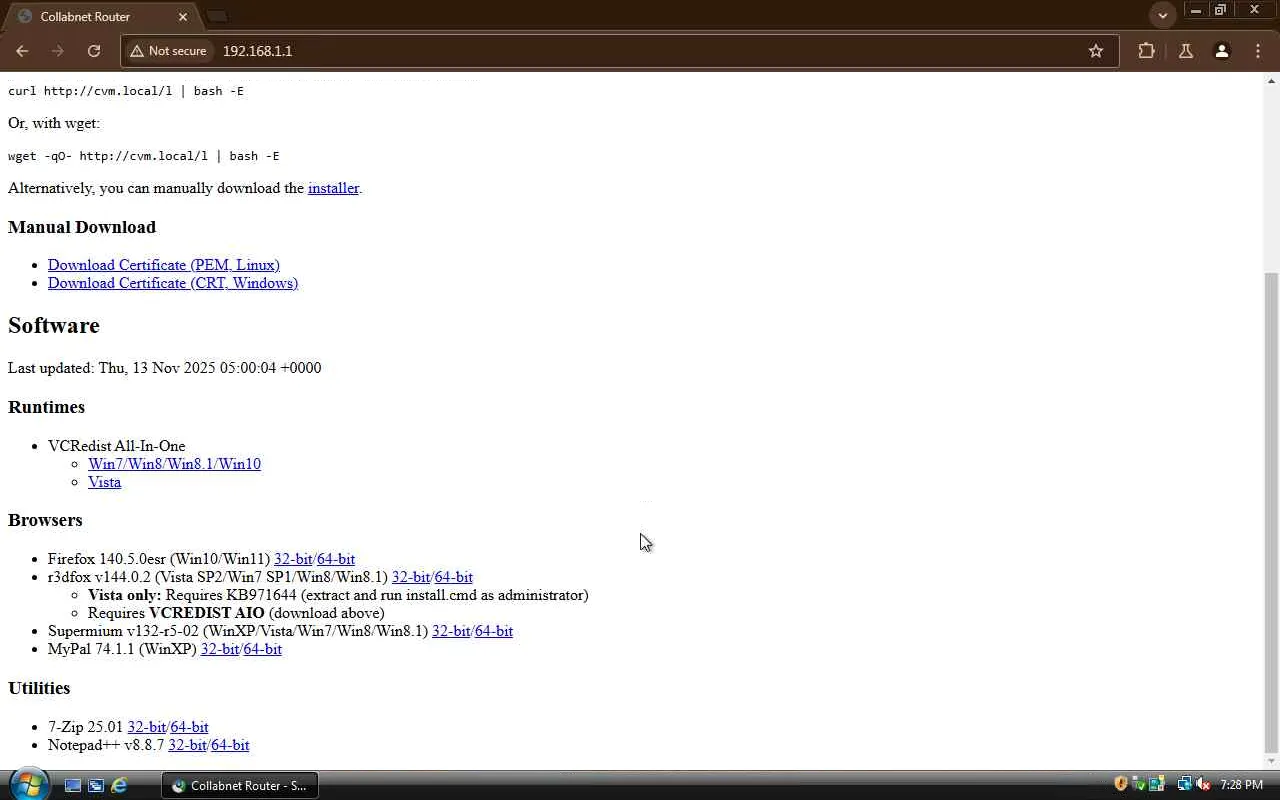The width and height of the screenshot is (1280, 800).
Task: Download Notepad++ v8.8.7 64-bit
Action: (230, 745)
